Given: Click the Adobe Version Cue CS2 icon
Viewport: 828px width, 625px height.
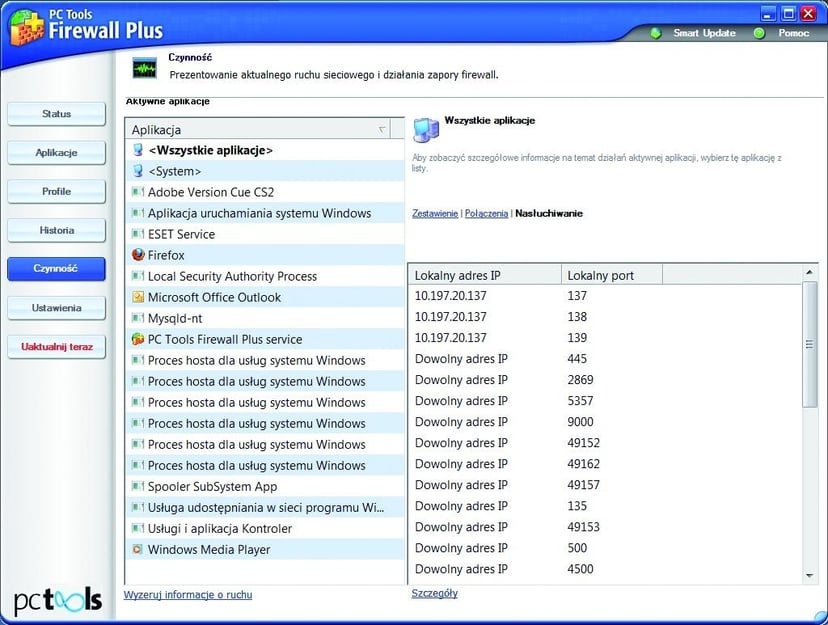Looking at the screenshot, I should click(138, 192).
